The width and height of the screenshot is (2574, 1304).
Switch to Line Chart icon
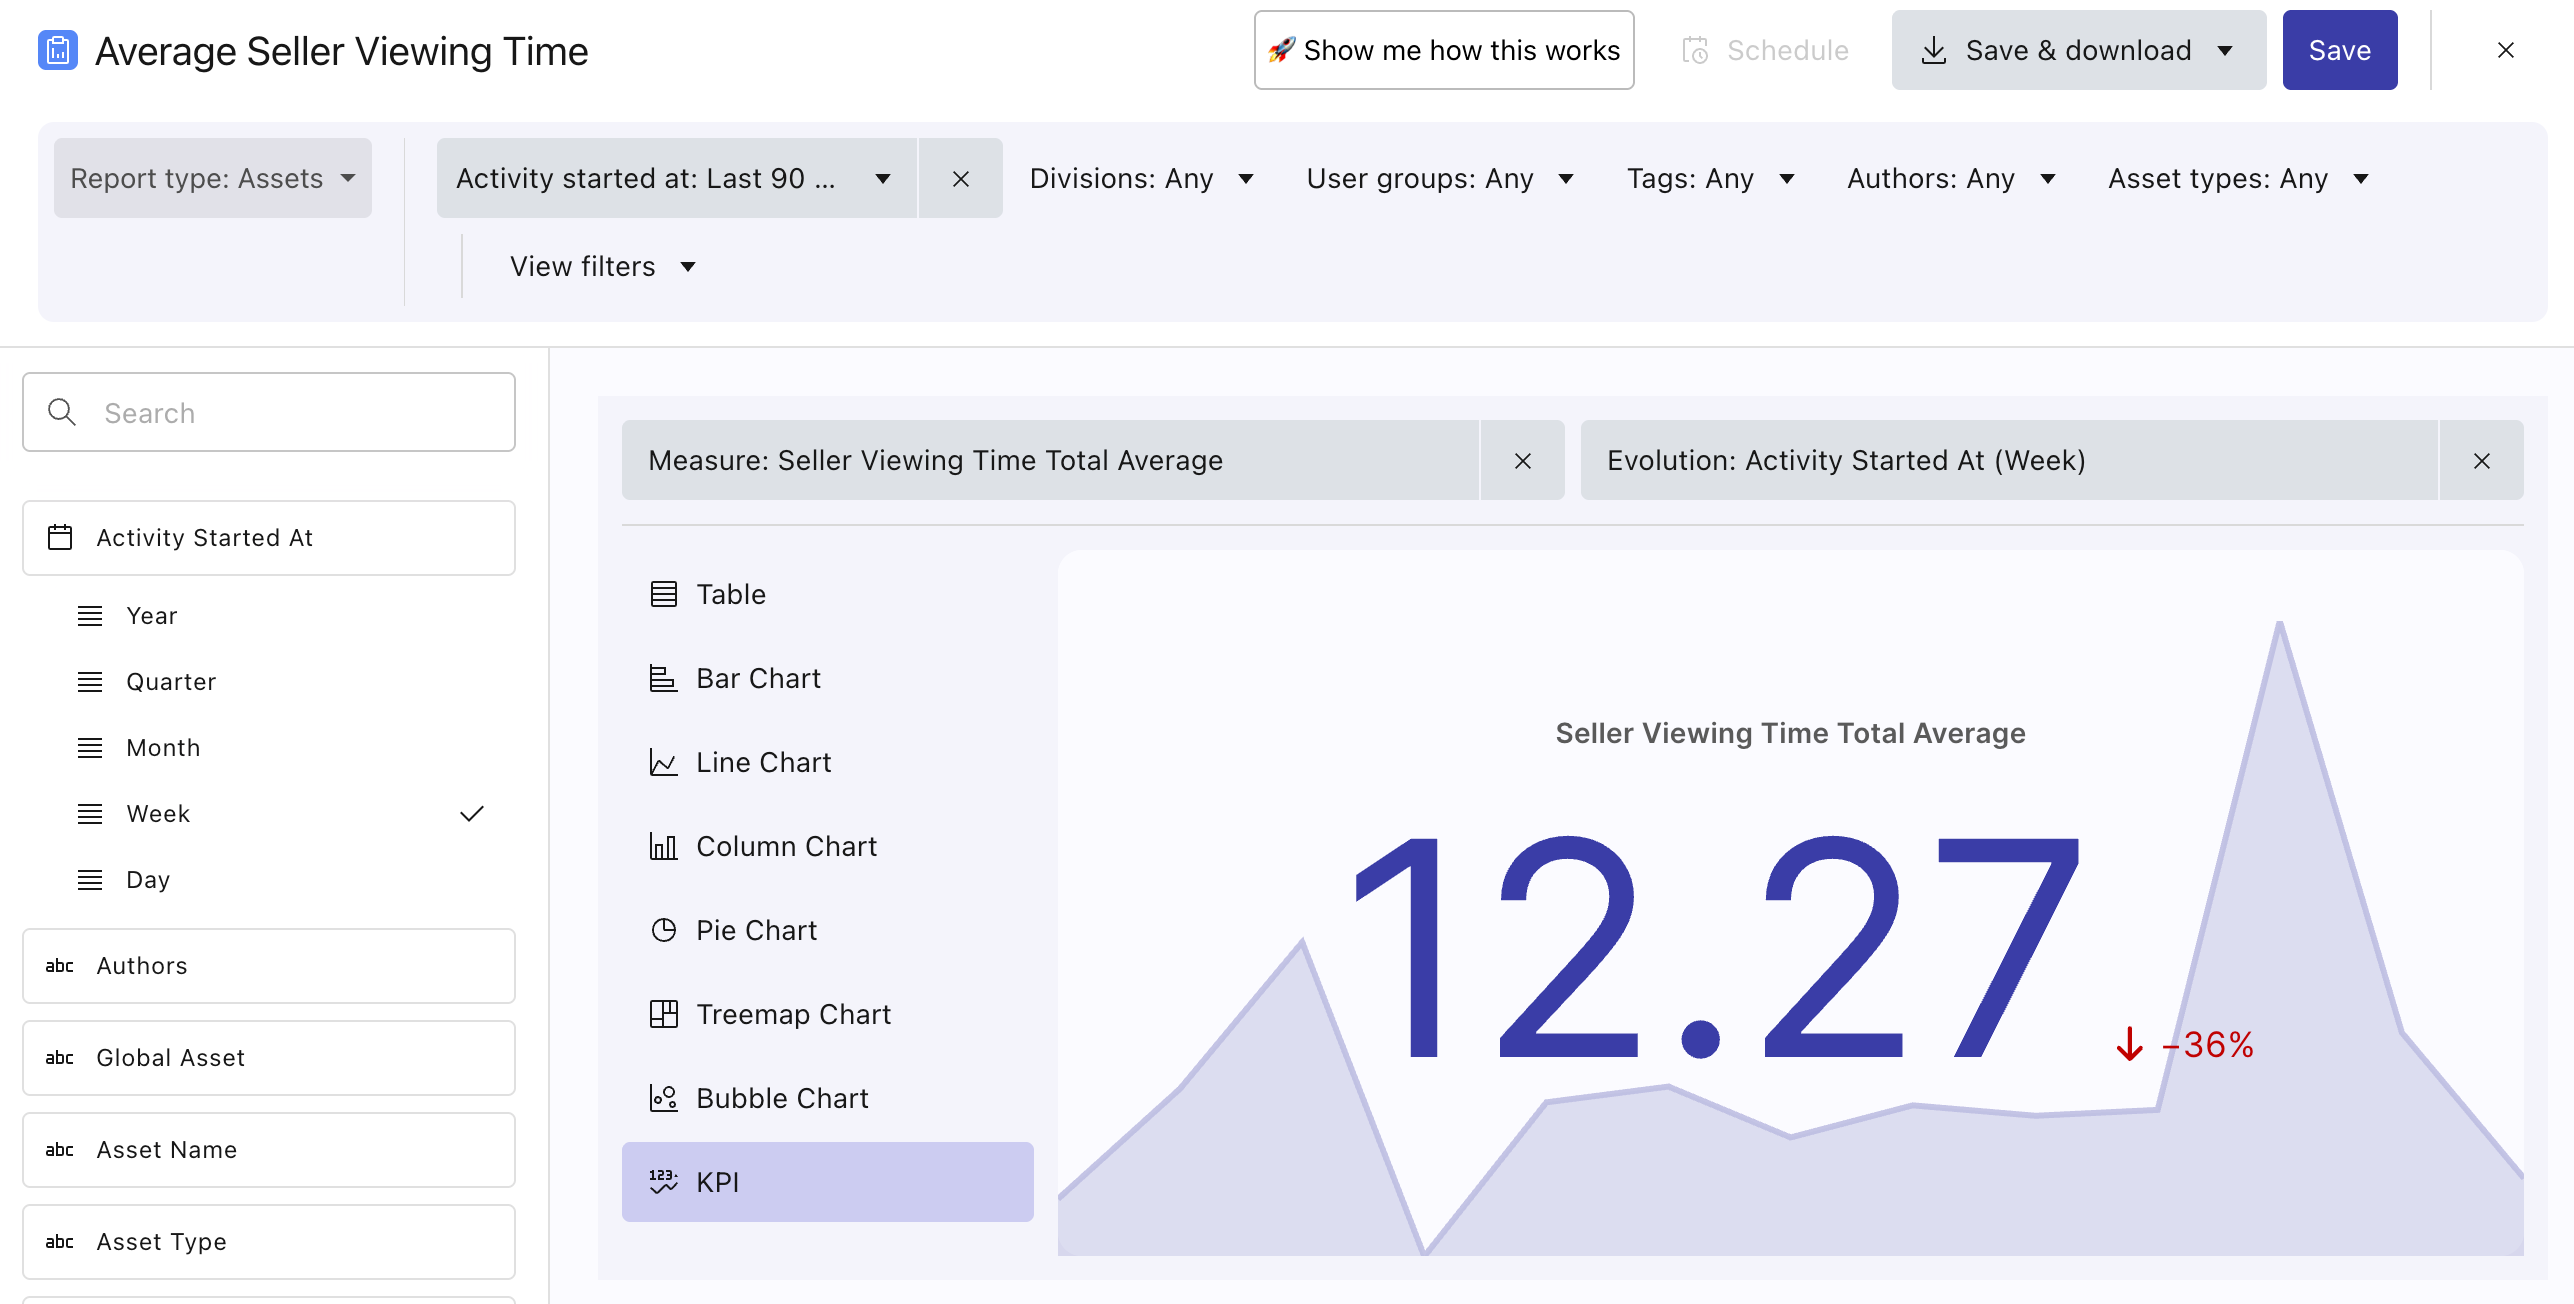[663, 762]
